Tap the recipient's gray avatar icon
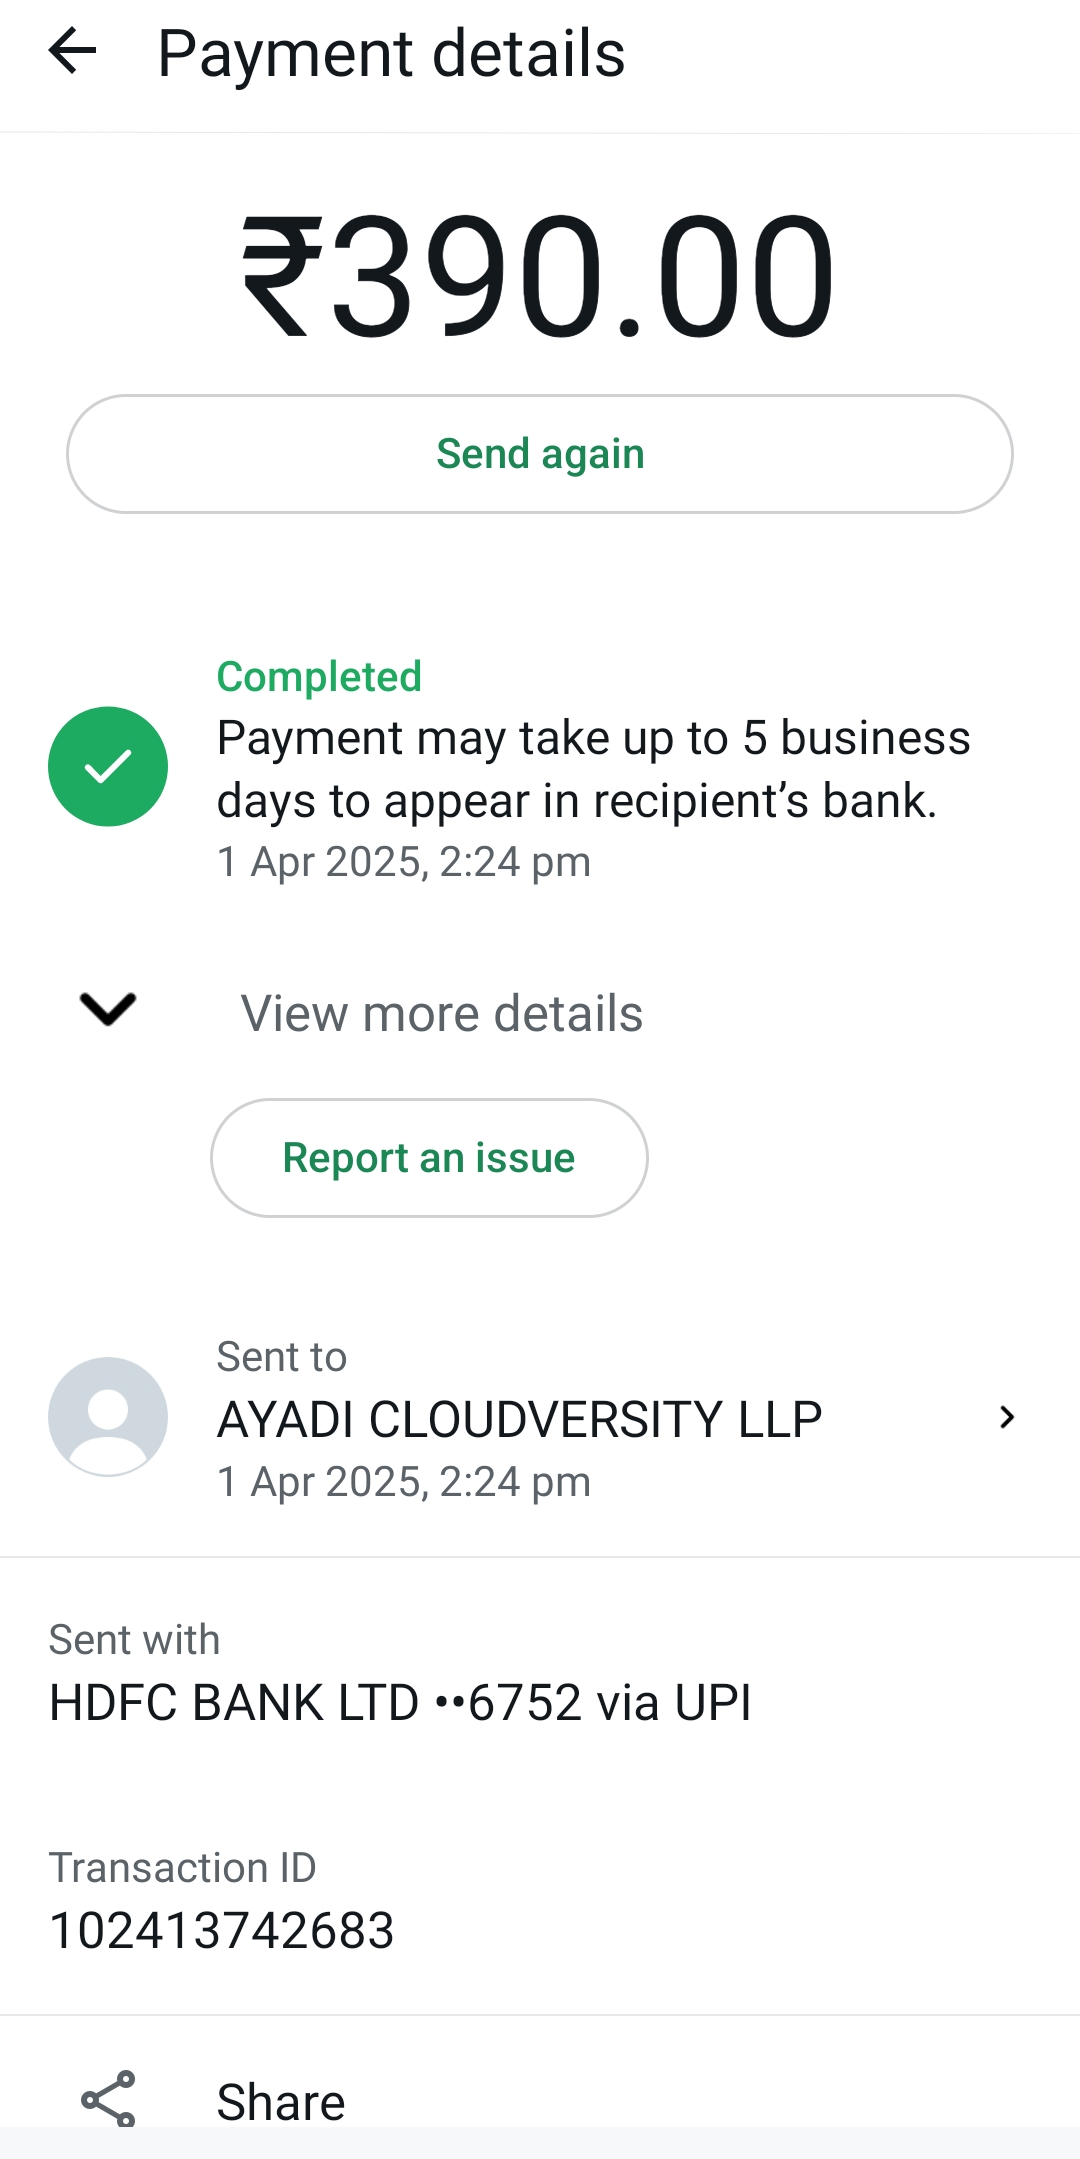 click(x=108, y=1416)
